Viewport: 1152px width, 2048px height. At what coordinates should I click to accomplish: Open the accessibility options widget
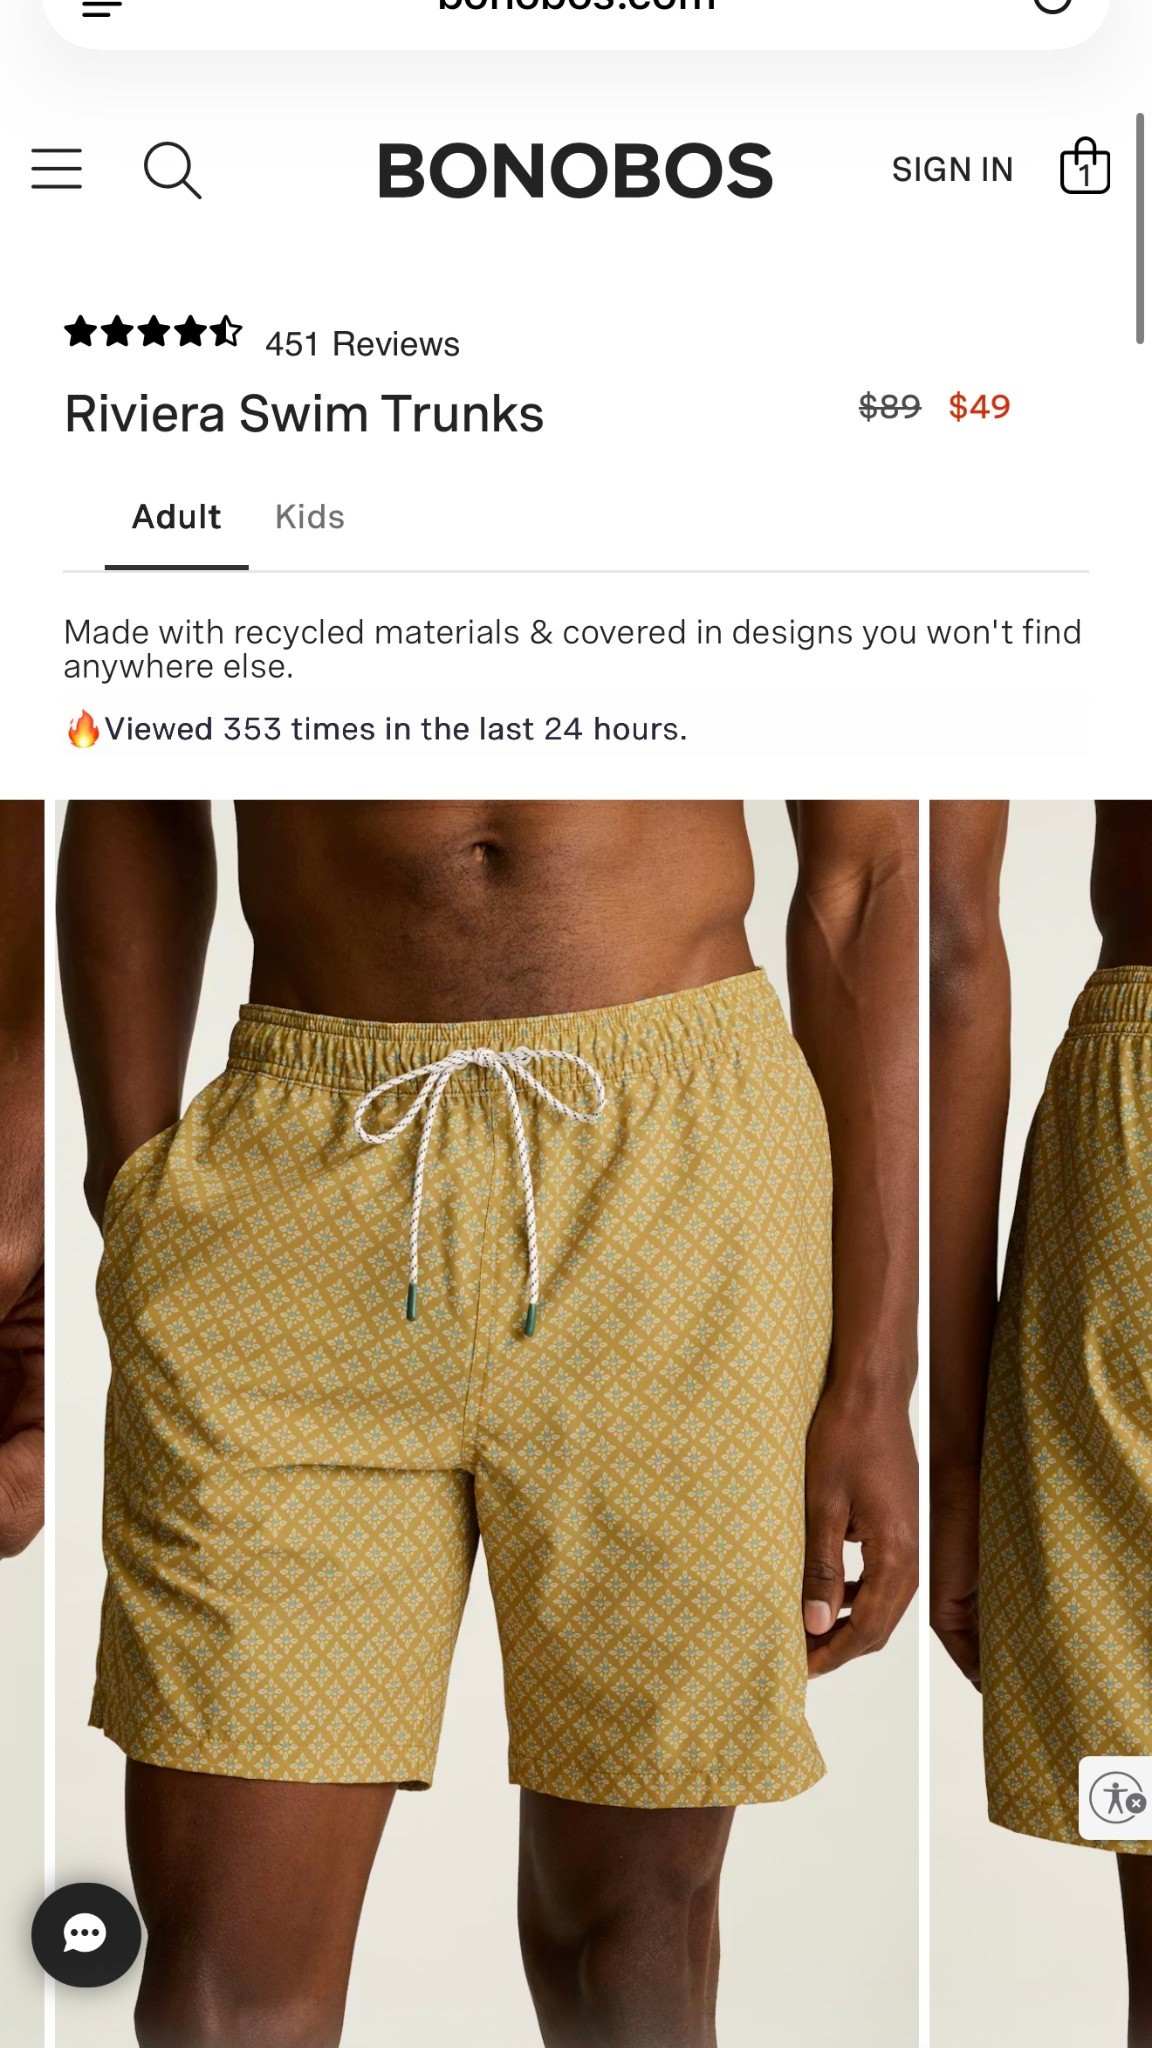tap(1112, 1798)
